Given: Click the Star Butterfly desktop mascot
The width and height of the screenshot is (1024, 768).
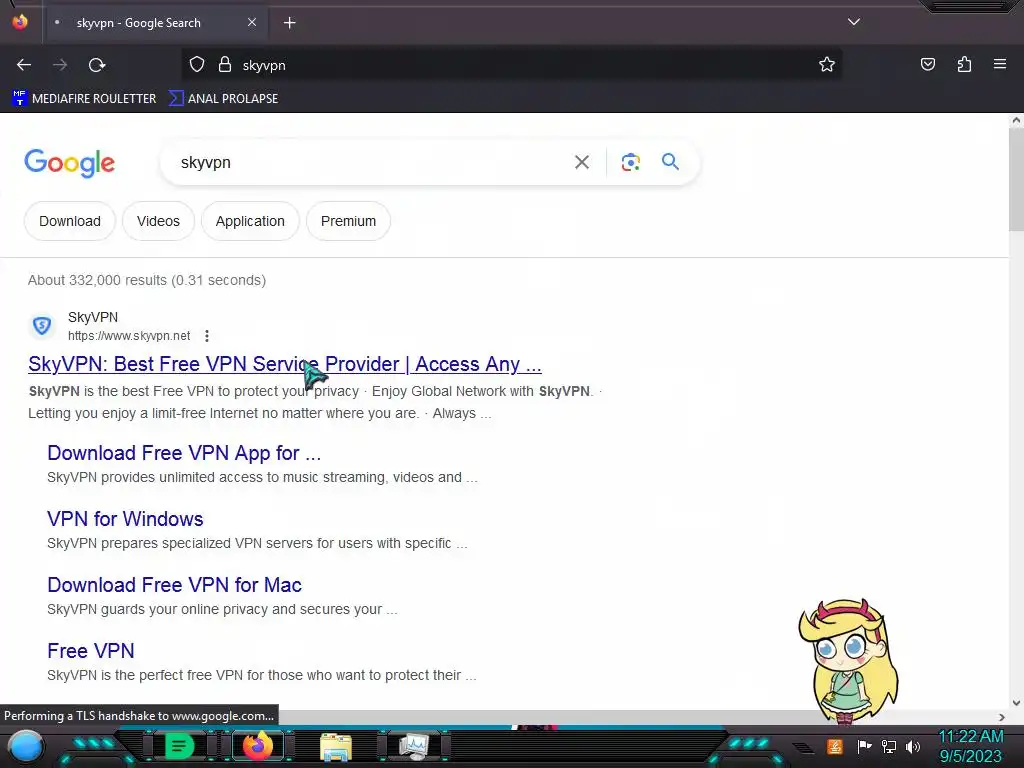Looking at the screenshot, I should [848, 661].
